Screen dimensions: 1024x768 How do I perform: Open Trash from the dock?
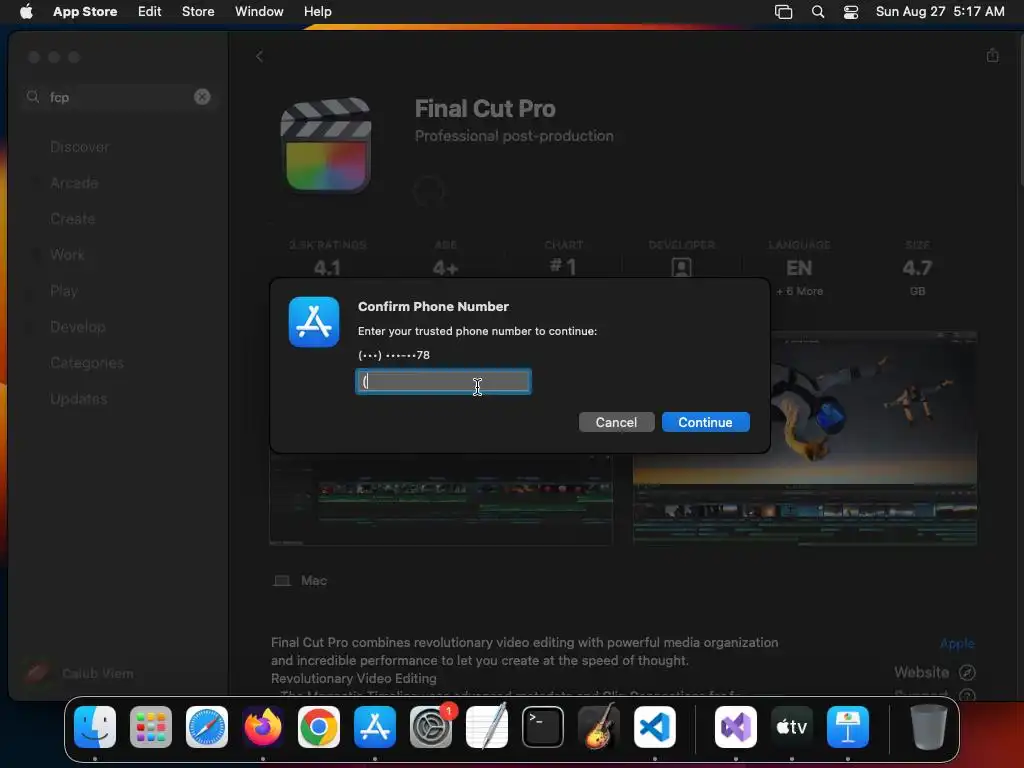(928, 727)
